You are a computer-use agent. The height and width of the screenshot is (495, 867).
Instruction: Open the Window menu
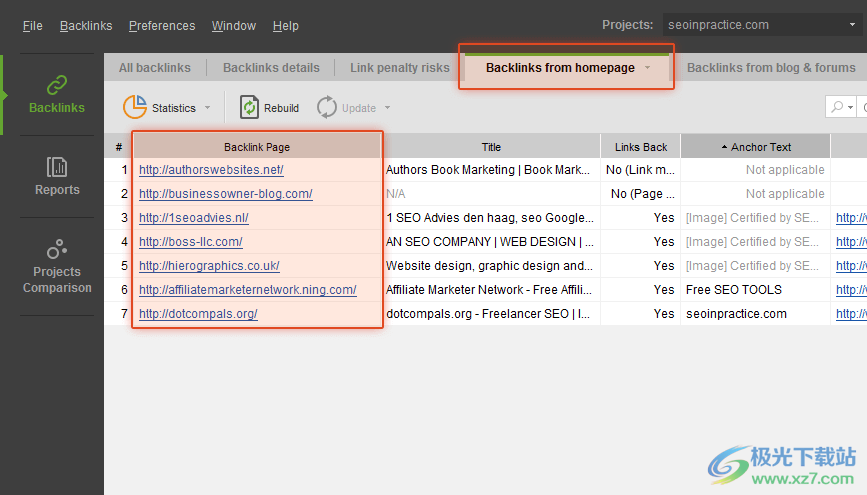point(233,25)
